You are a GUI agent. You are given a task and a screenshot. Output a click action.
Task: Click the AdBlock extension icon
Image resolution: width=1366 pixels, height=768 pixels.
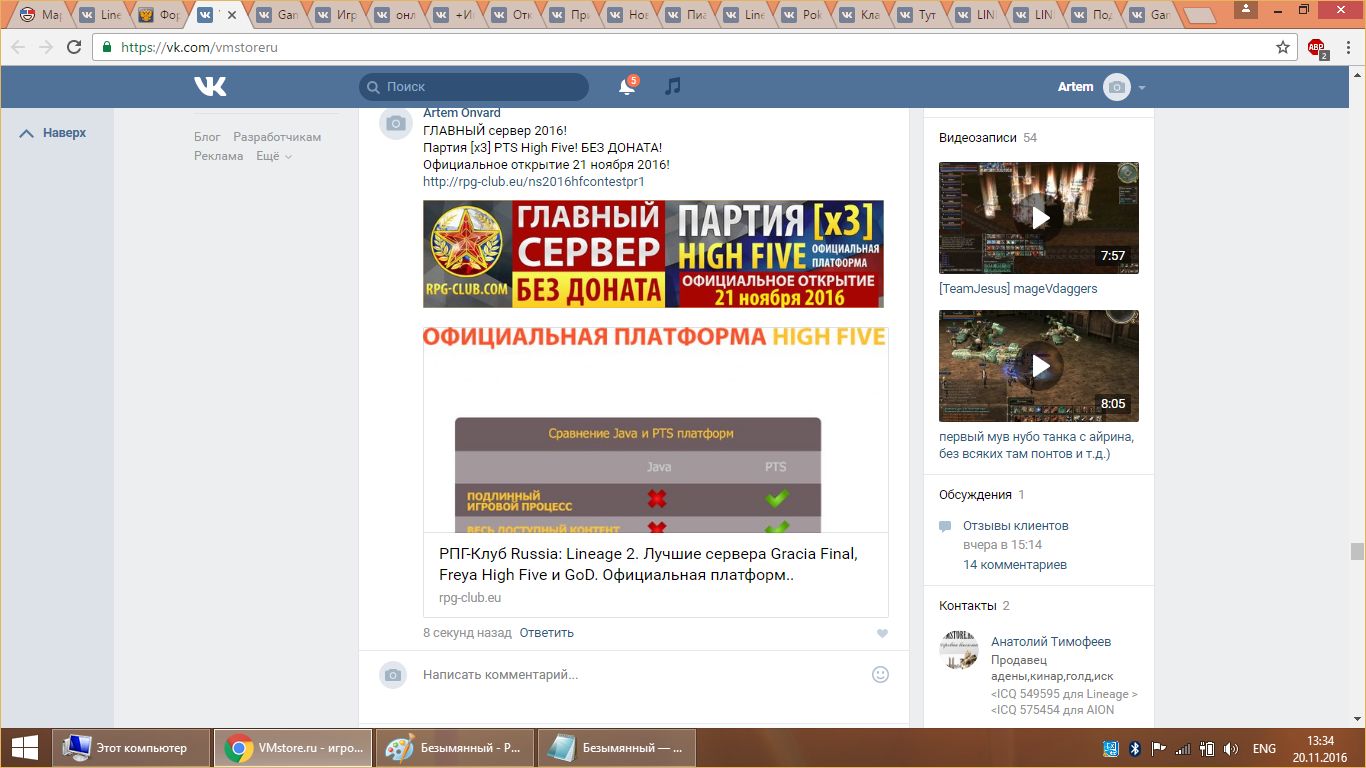point(1317,47)
